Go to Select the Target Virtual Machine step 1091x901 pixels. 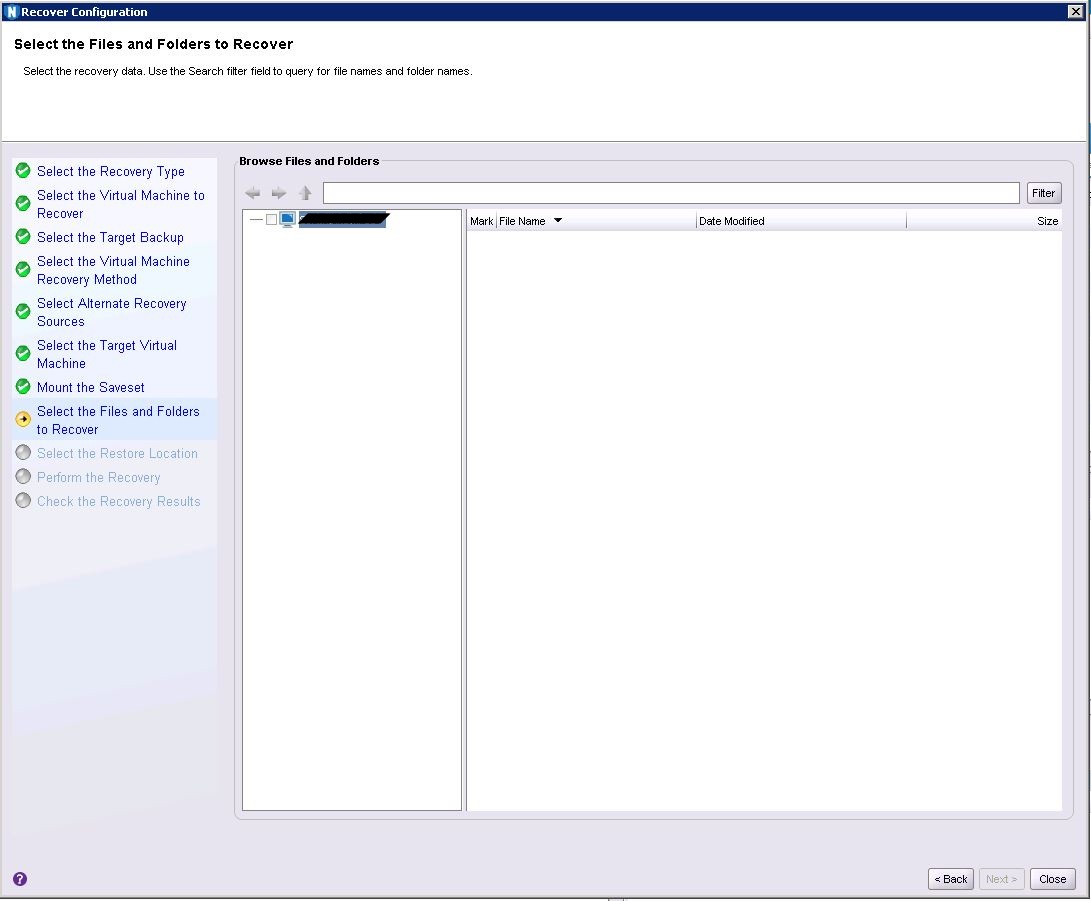[x=106, y=353]
